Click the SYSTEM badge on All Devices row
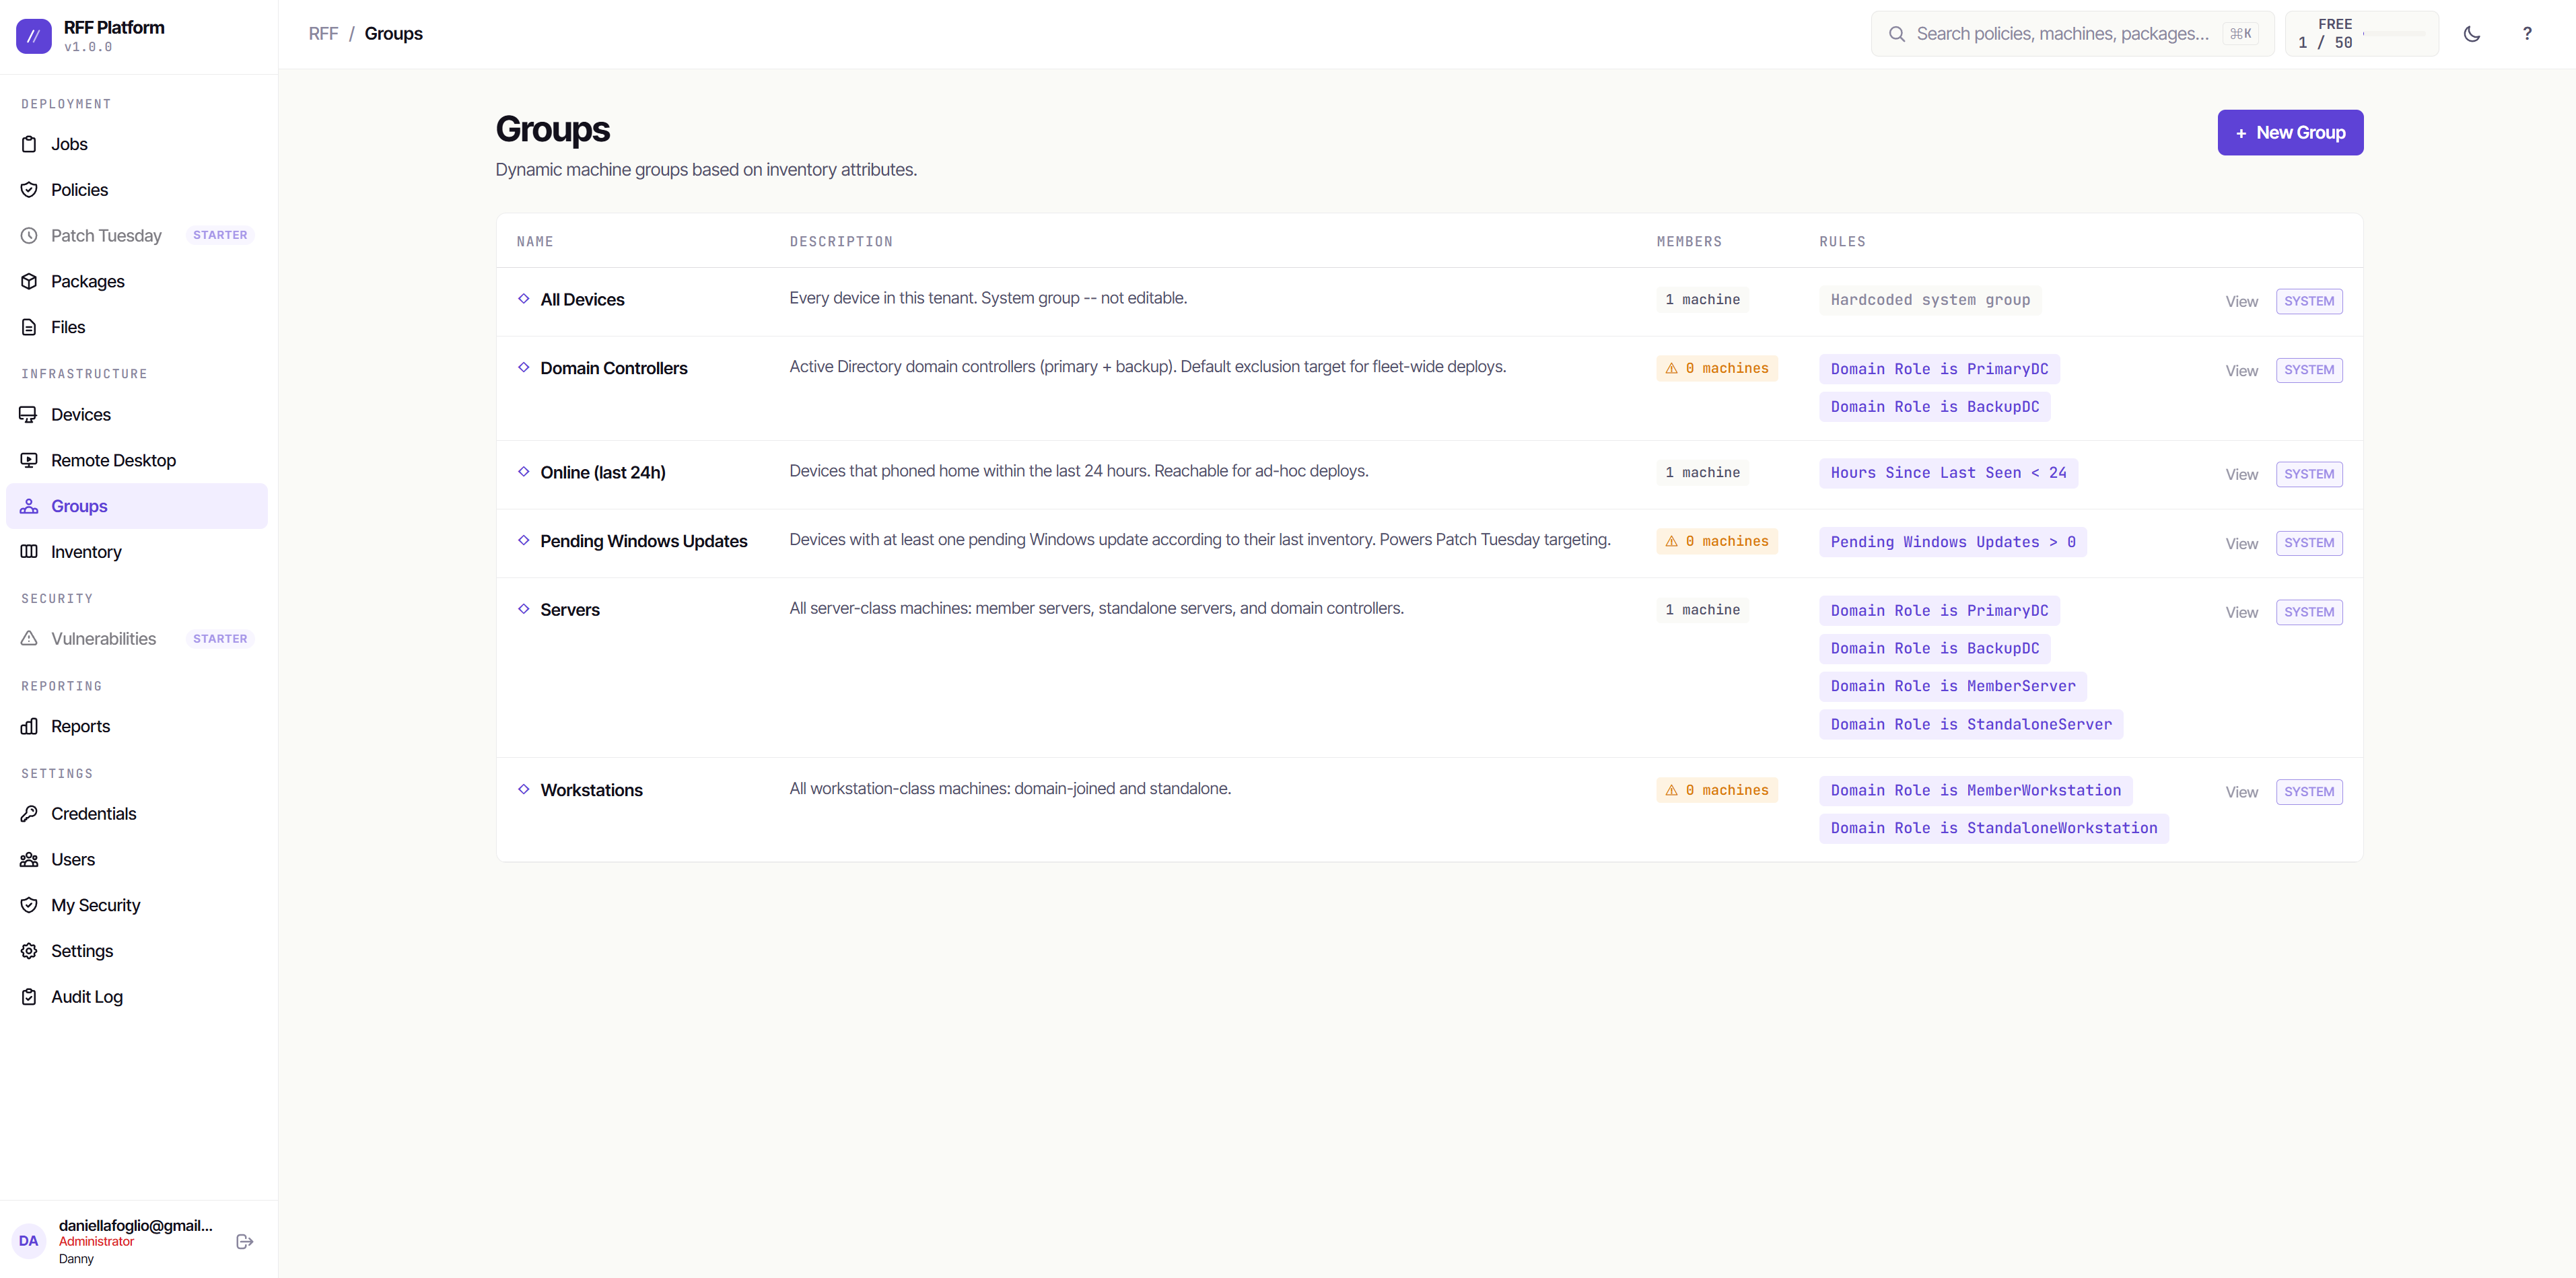This screenshot has height=1278, width=2576. tap(2308, 301)
